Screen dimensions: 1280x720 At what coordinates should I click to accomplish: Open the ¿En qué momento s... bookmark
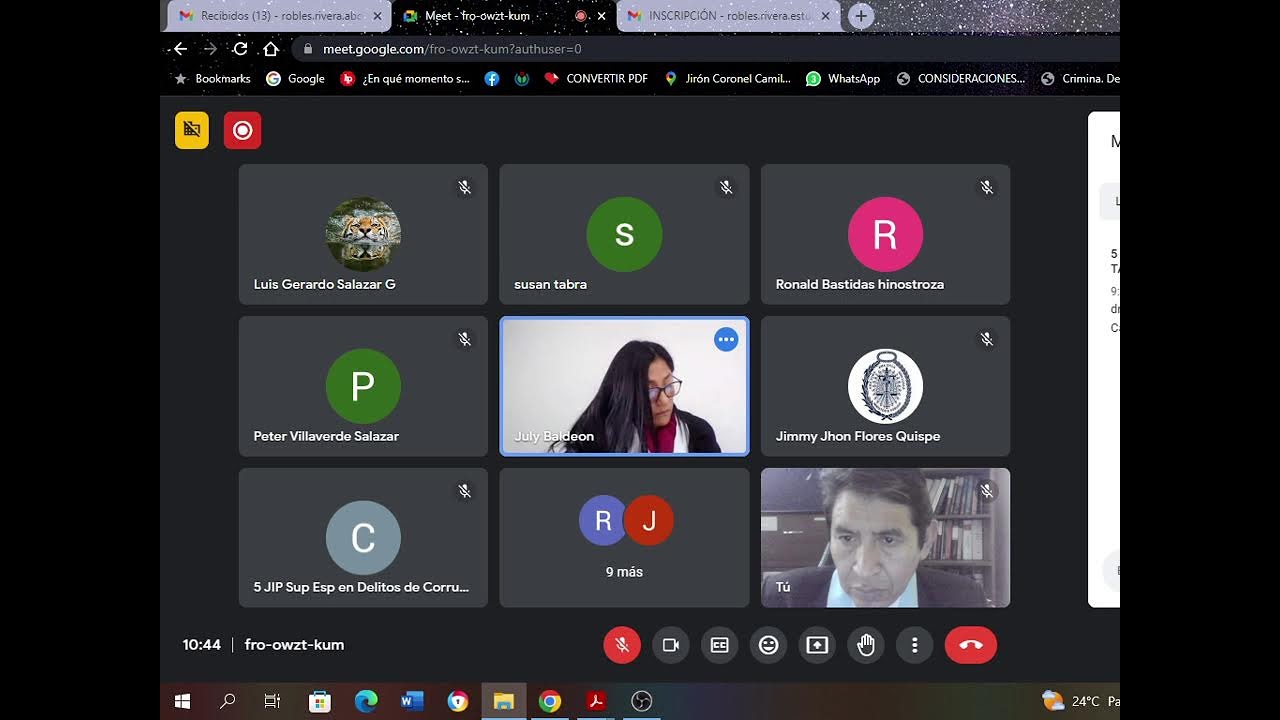pos(405,78)
